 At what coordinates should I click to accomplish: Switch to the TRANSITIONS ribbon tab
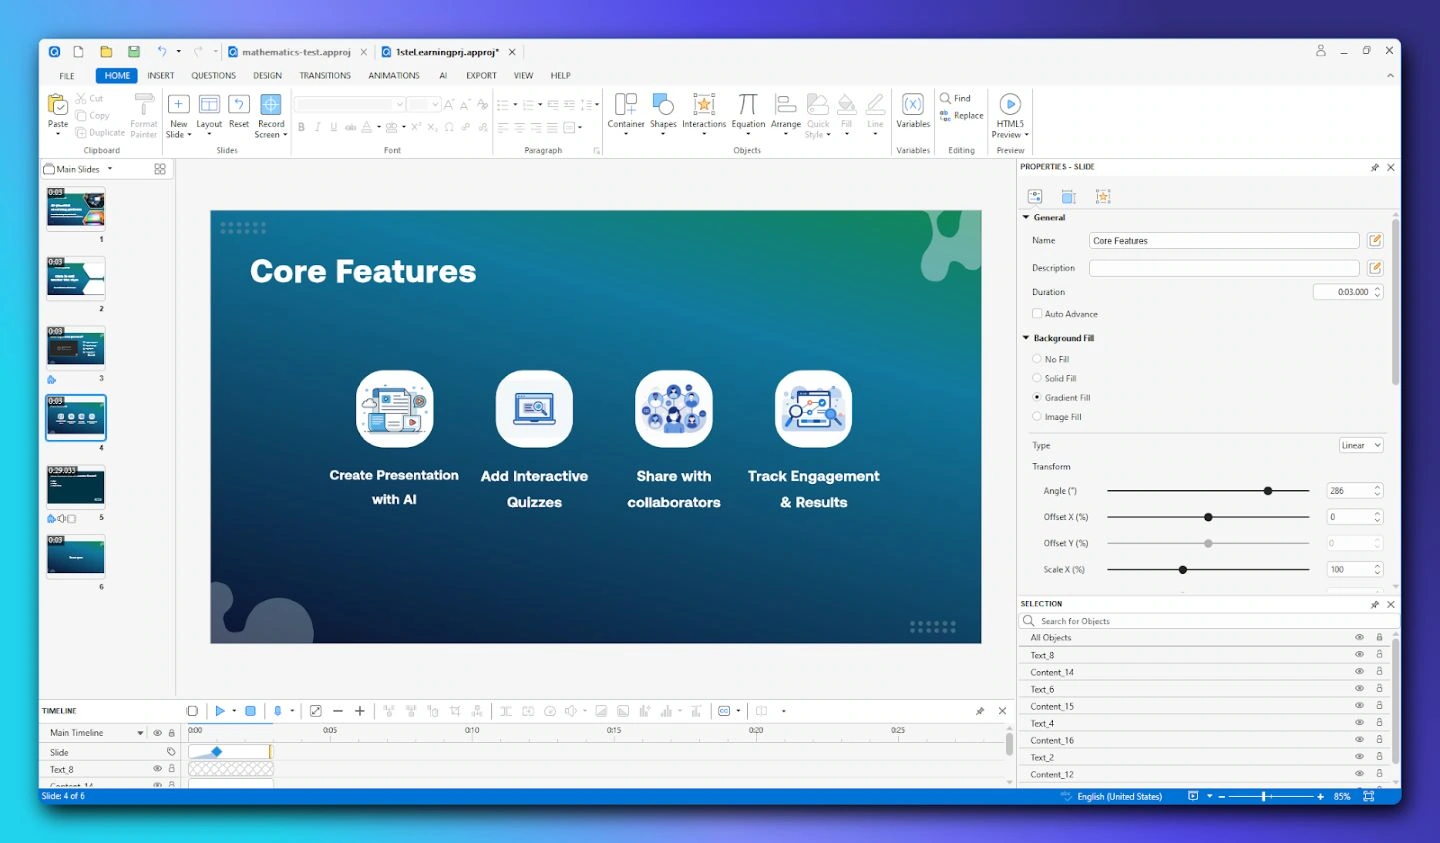pos(325,75)
